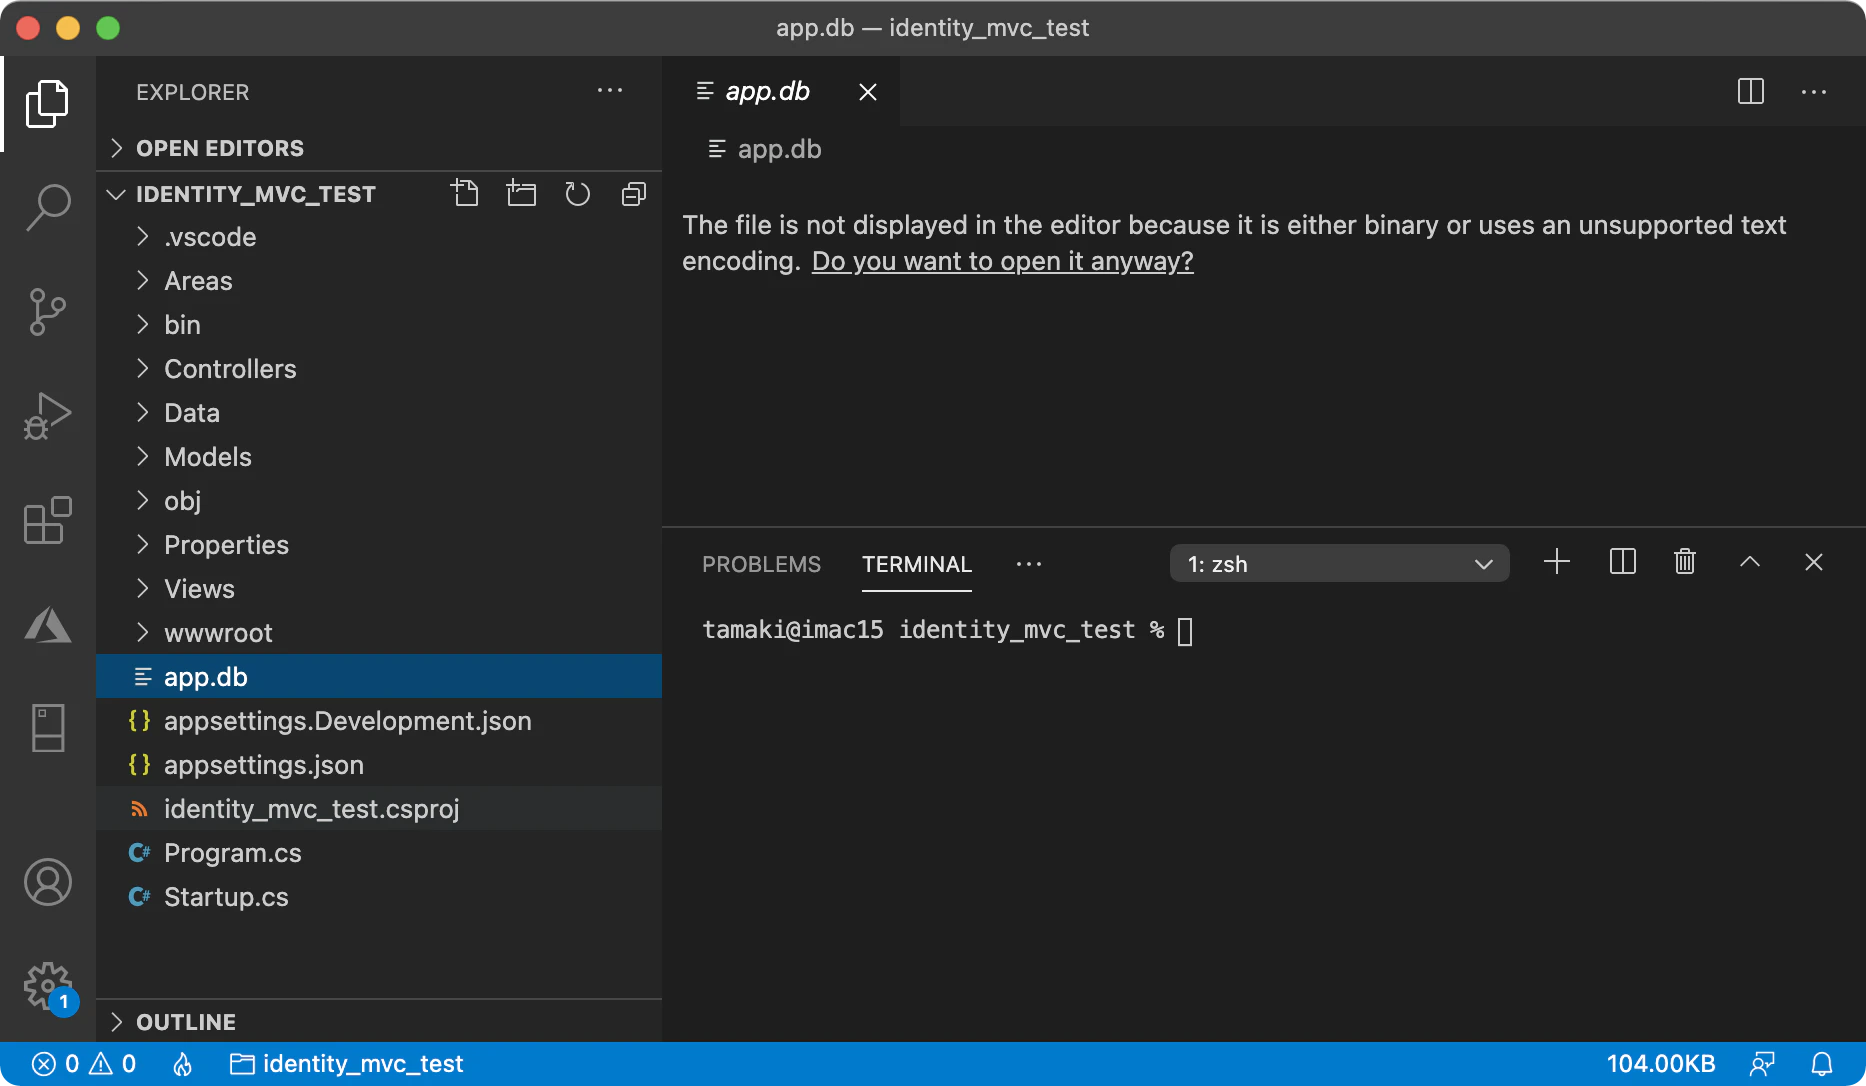Open the Source Control view

(x=48, y=312)
